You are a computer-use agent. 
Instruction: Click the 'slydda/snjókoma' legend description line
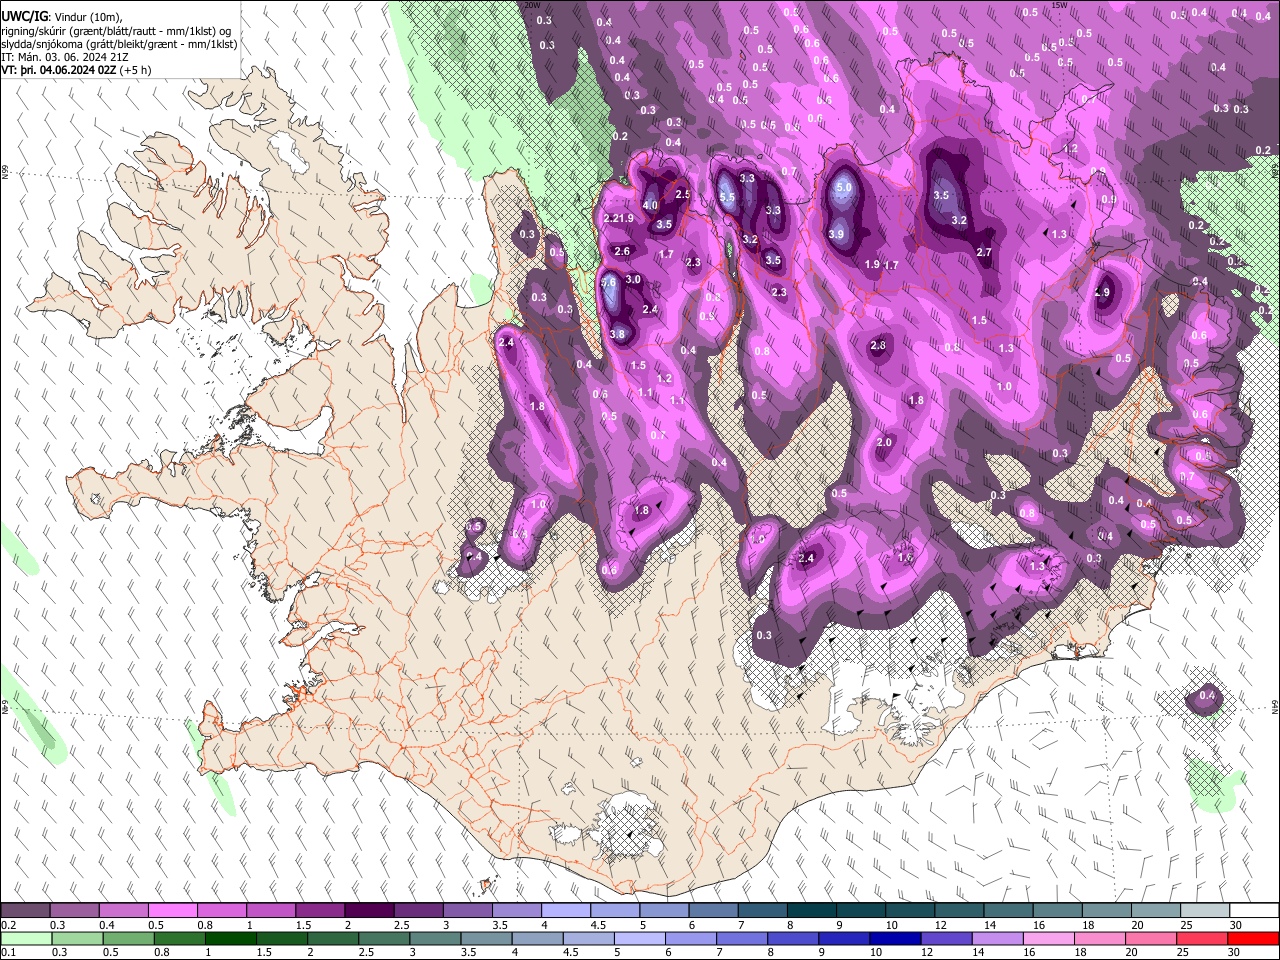[119, 44]
